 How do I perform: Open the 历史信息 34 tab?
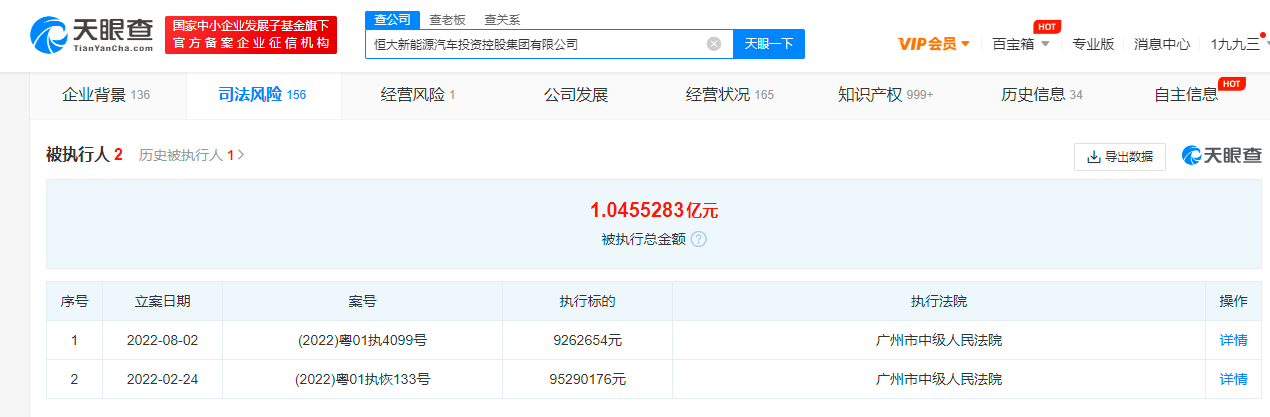pos(1041,95)
